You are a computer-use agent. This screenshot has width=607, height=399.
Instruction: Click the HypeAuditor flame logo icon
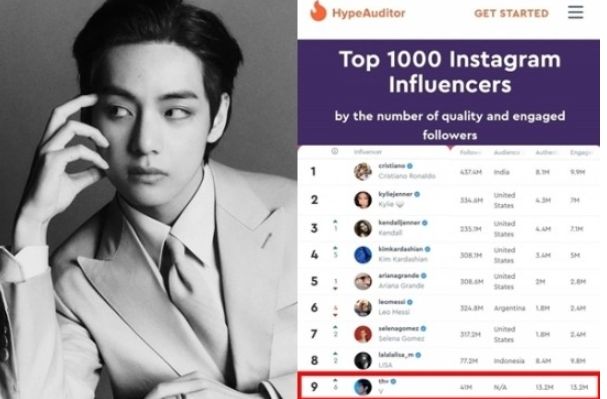(x=318, y=11)
